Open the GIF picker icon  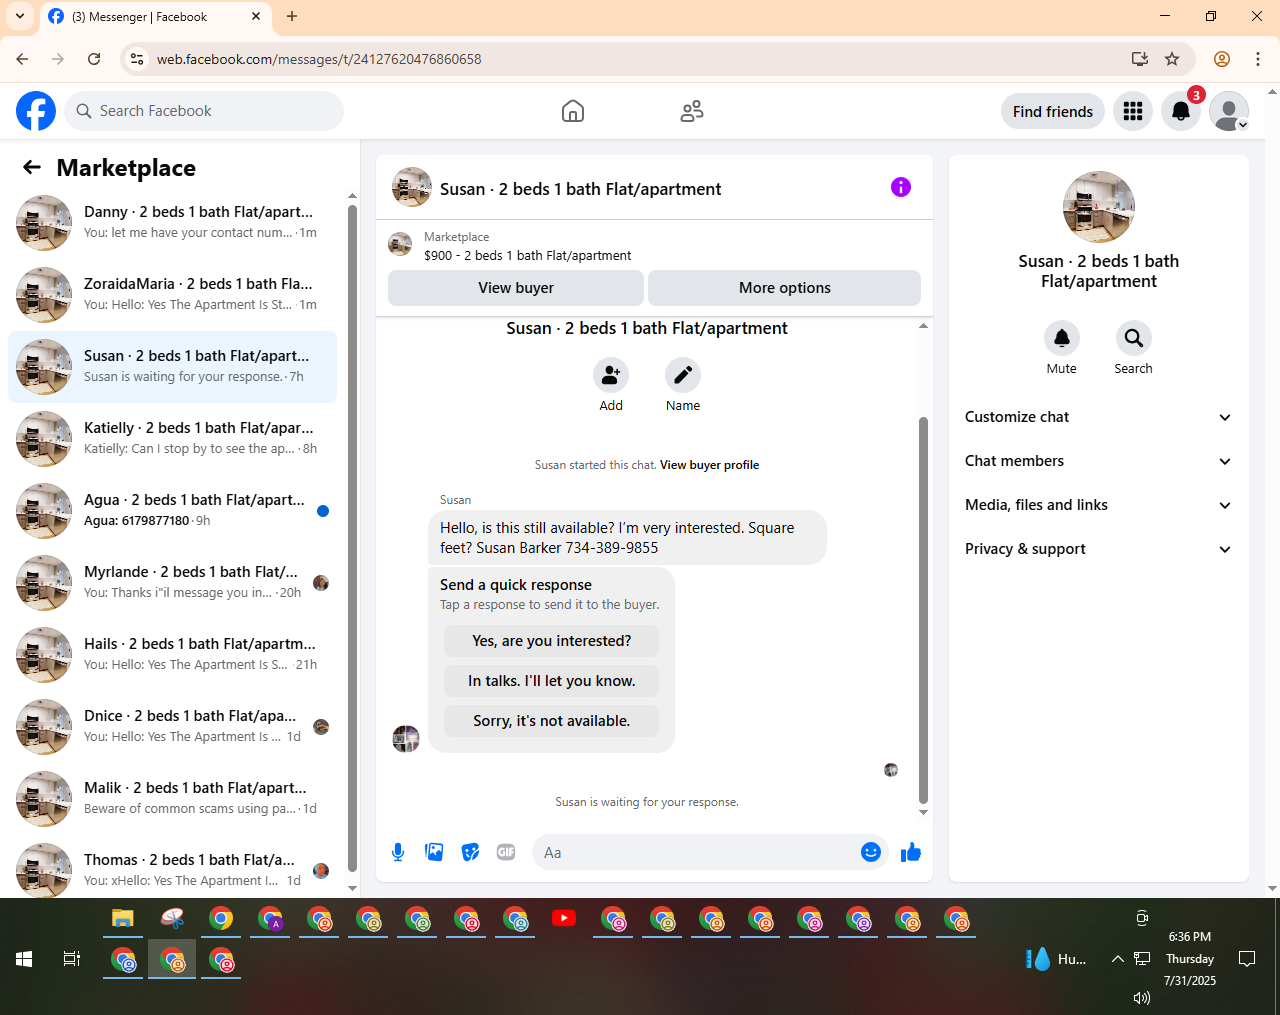pos(506,852)
